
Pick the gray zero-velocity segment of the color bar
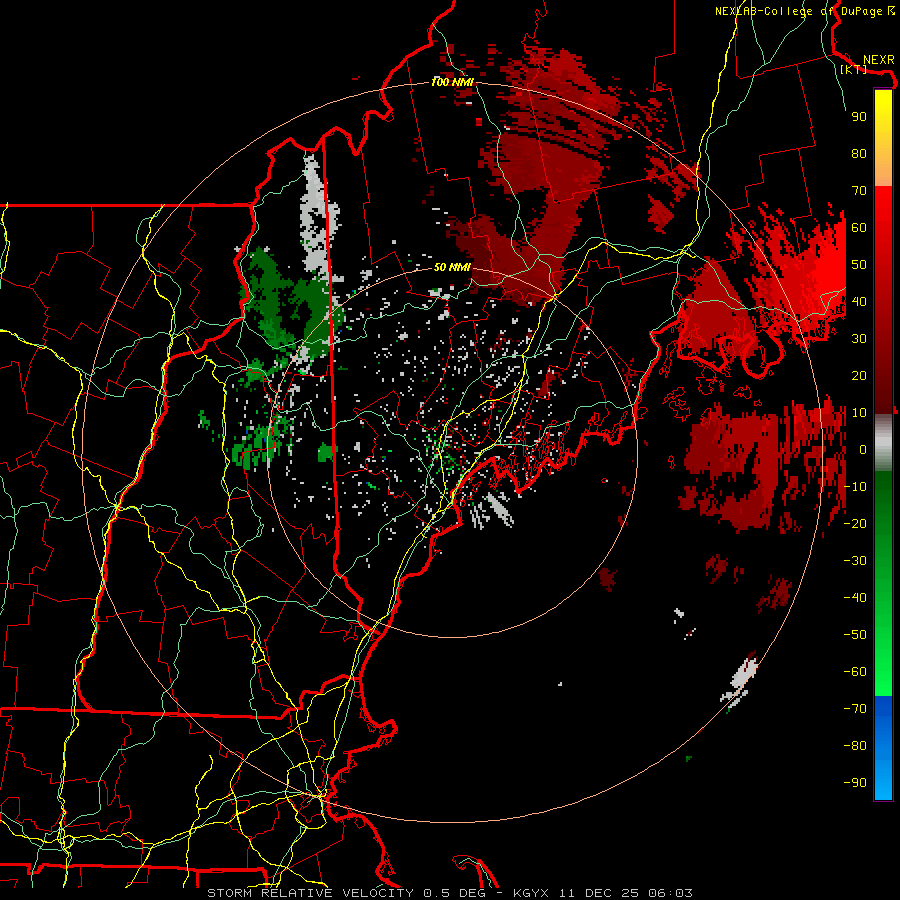pos(883,443)
